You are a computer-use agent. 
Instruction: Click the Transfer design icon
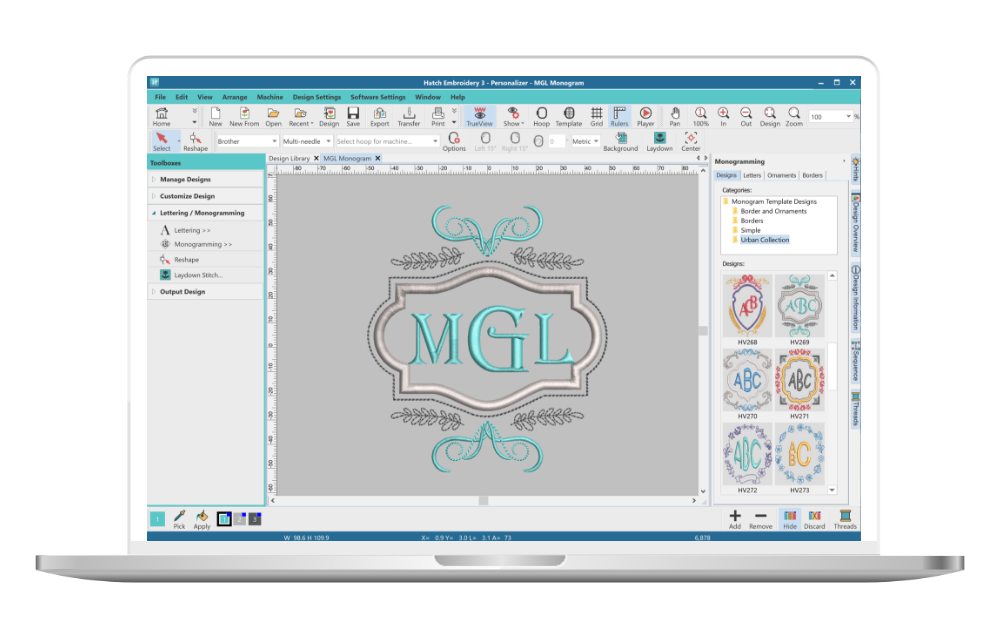[409, 115]
